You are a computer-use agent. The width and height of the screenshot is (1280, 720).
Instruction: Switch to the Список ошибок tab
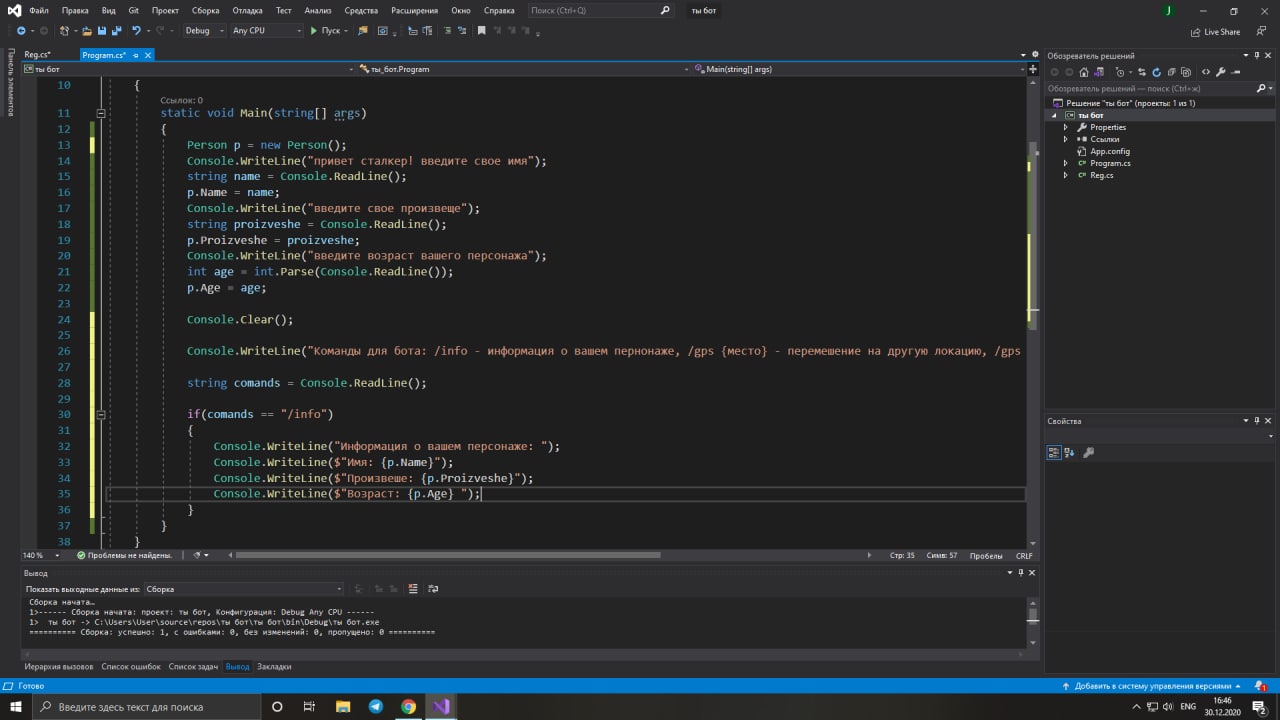coord(130,666)
